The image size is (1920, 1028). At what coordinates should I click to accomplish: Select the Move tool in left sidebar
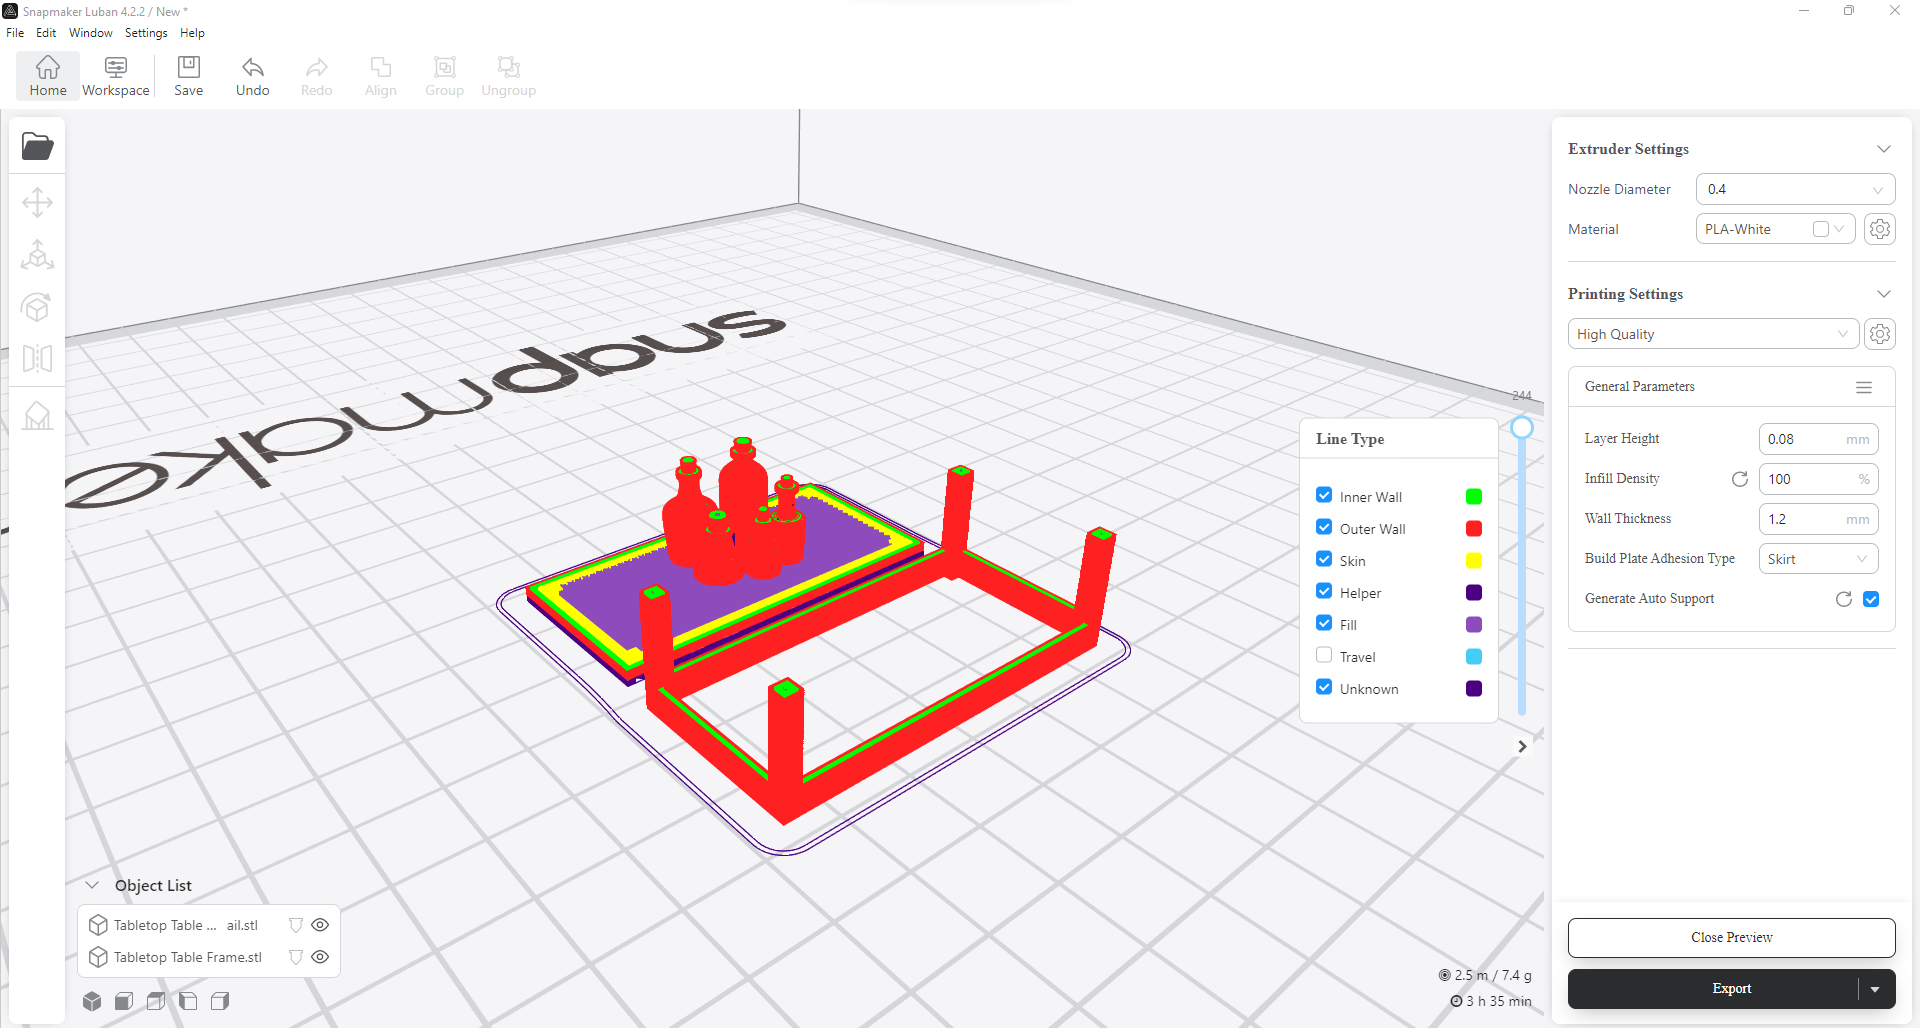37,203
